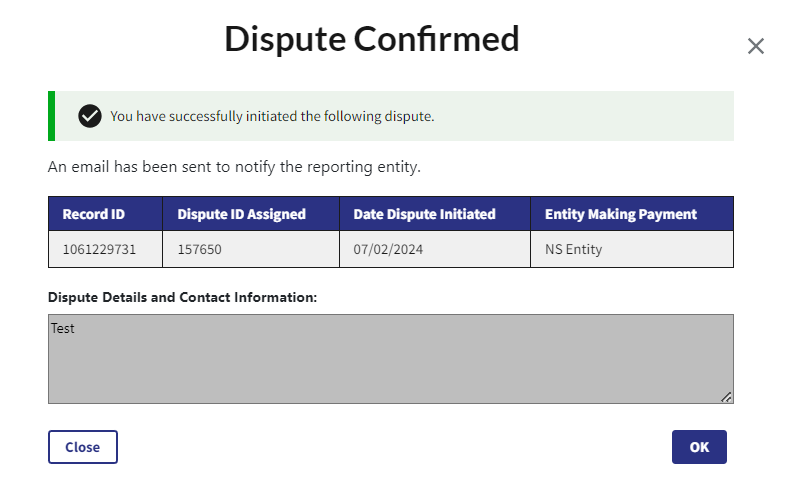Click the NS Entity cell
Screen dimensions: 786x495
(573, 249)
